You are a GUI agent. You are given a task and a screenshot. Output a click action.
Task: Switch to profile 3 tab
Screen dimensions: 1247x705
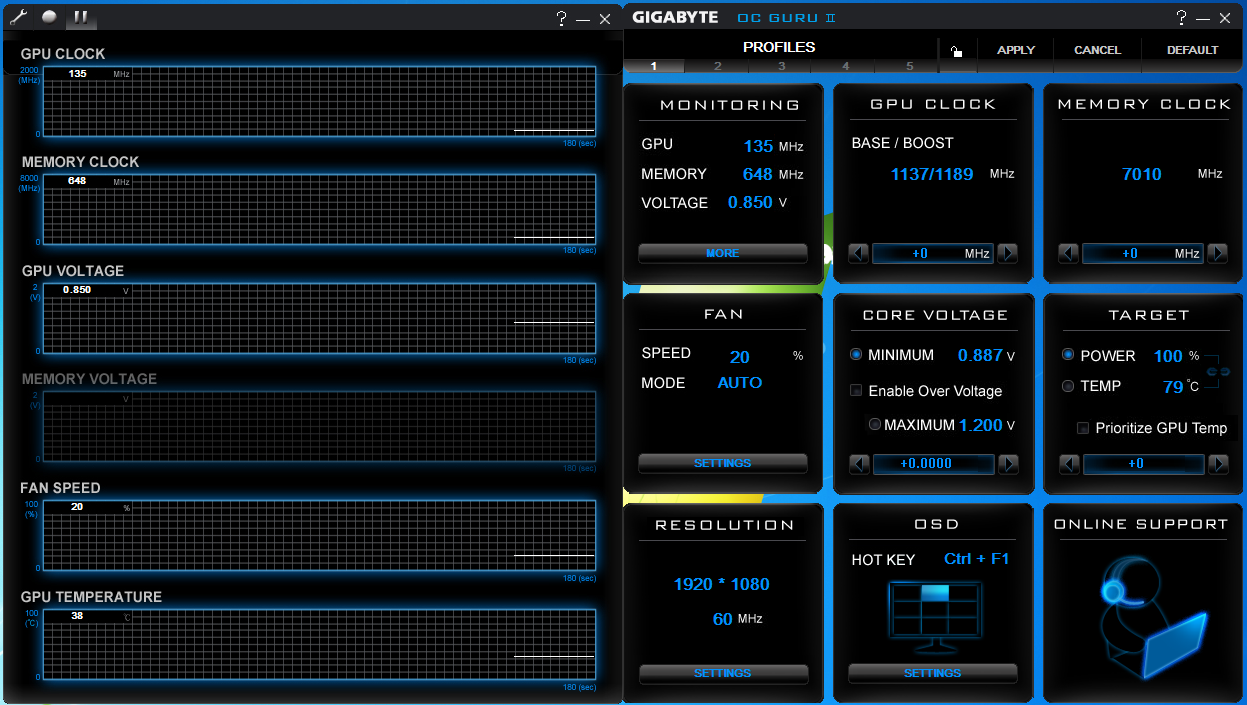[x=782, y=66]
